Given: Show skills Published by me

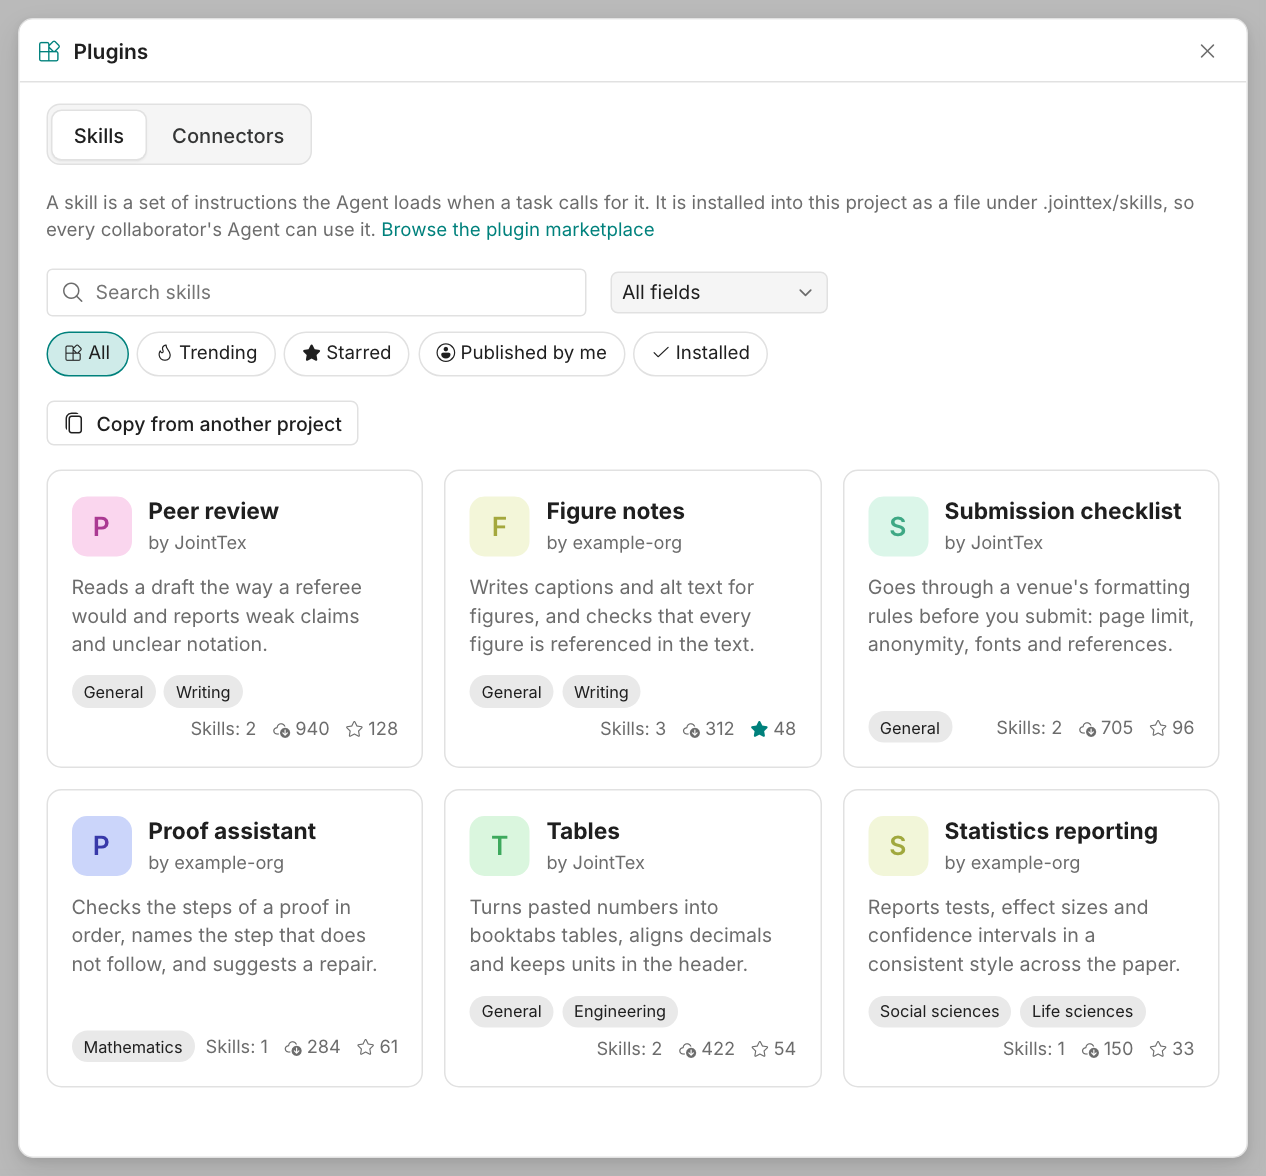Looking at the screenshot, I should (521, 353).
